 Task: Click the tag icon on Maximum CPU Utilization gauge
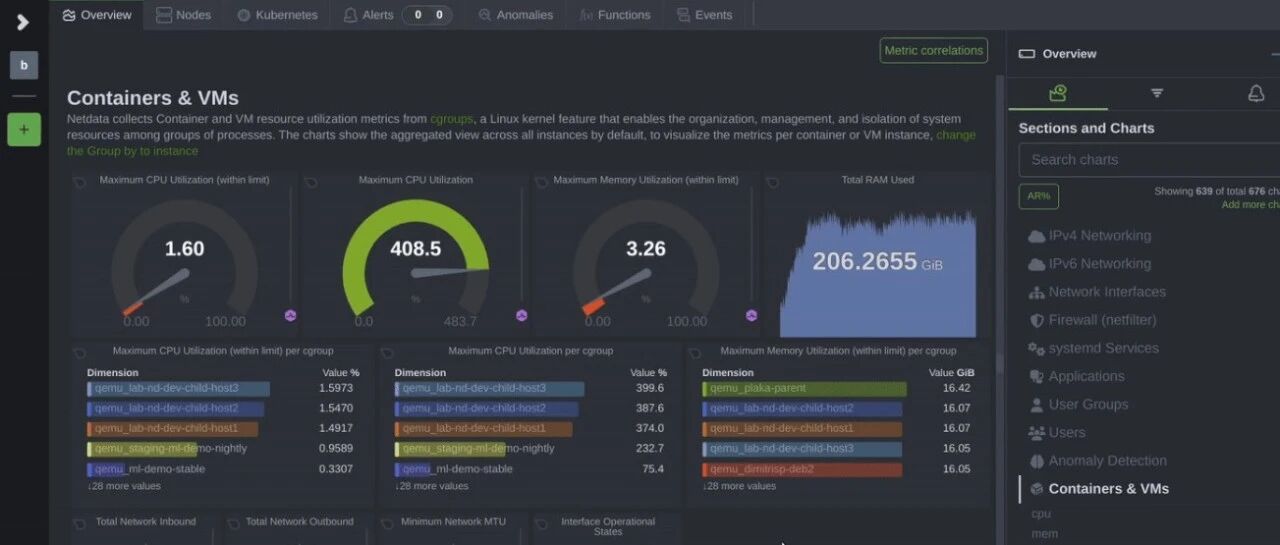tap(310, 182)
